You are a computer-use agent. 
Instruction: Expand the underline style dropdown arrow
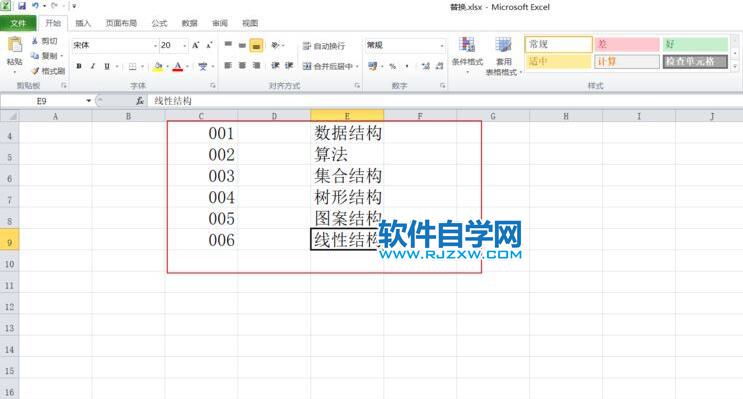pos(117,66)
